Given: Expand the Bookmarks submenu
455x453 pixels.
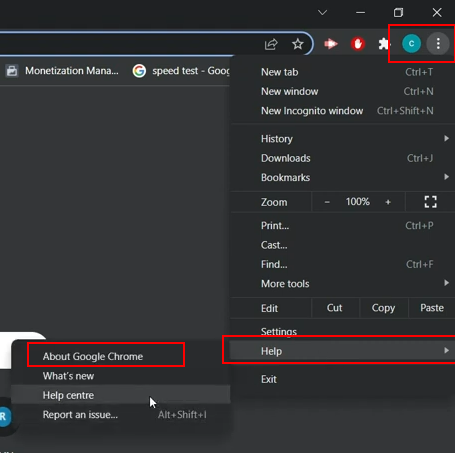Looking at the screenshot, I should pos(343,177).
